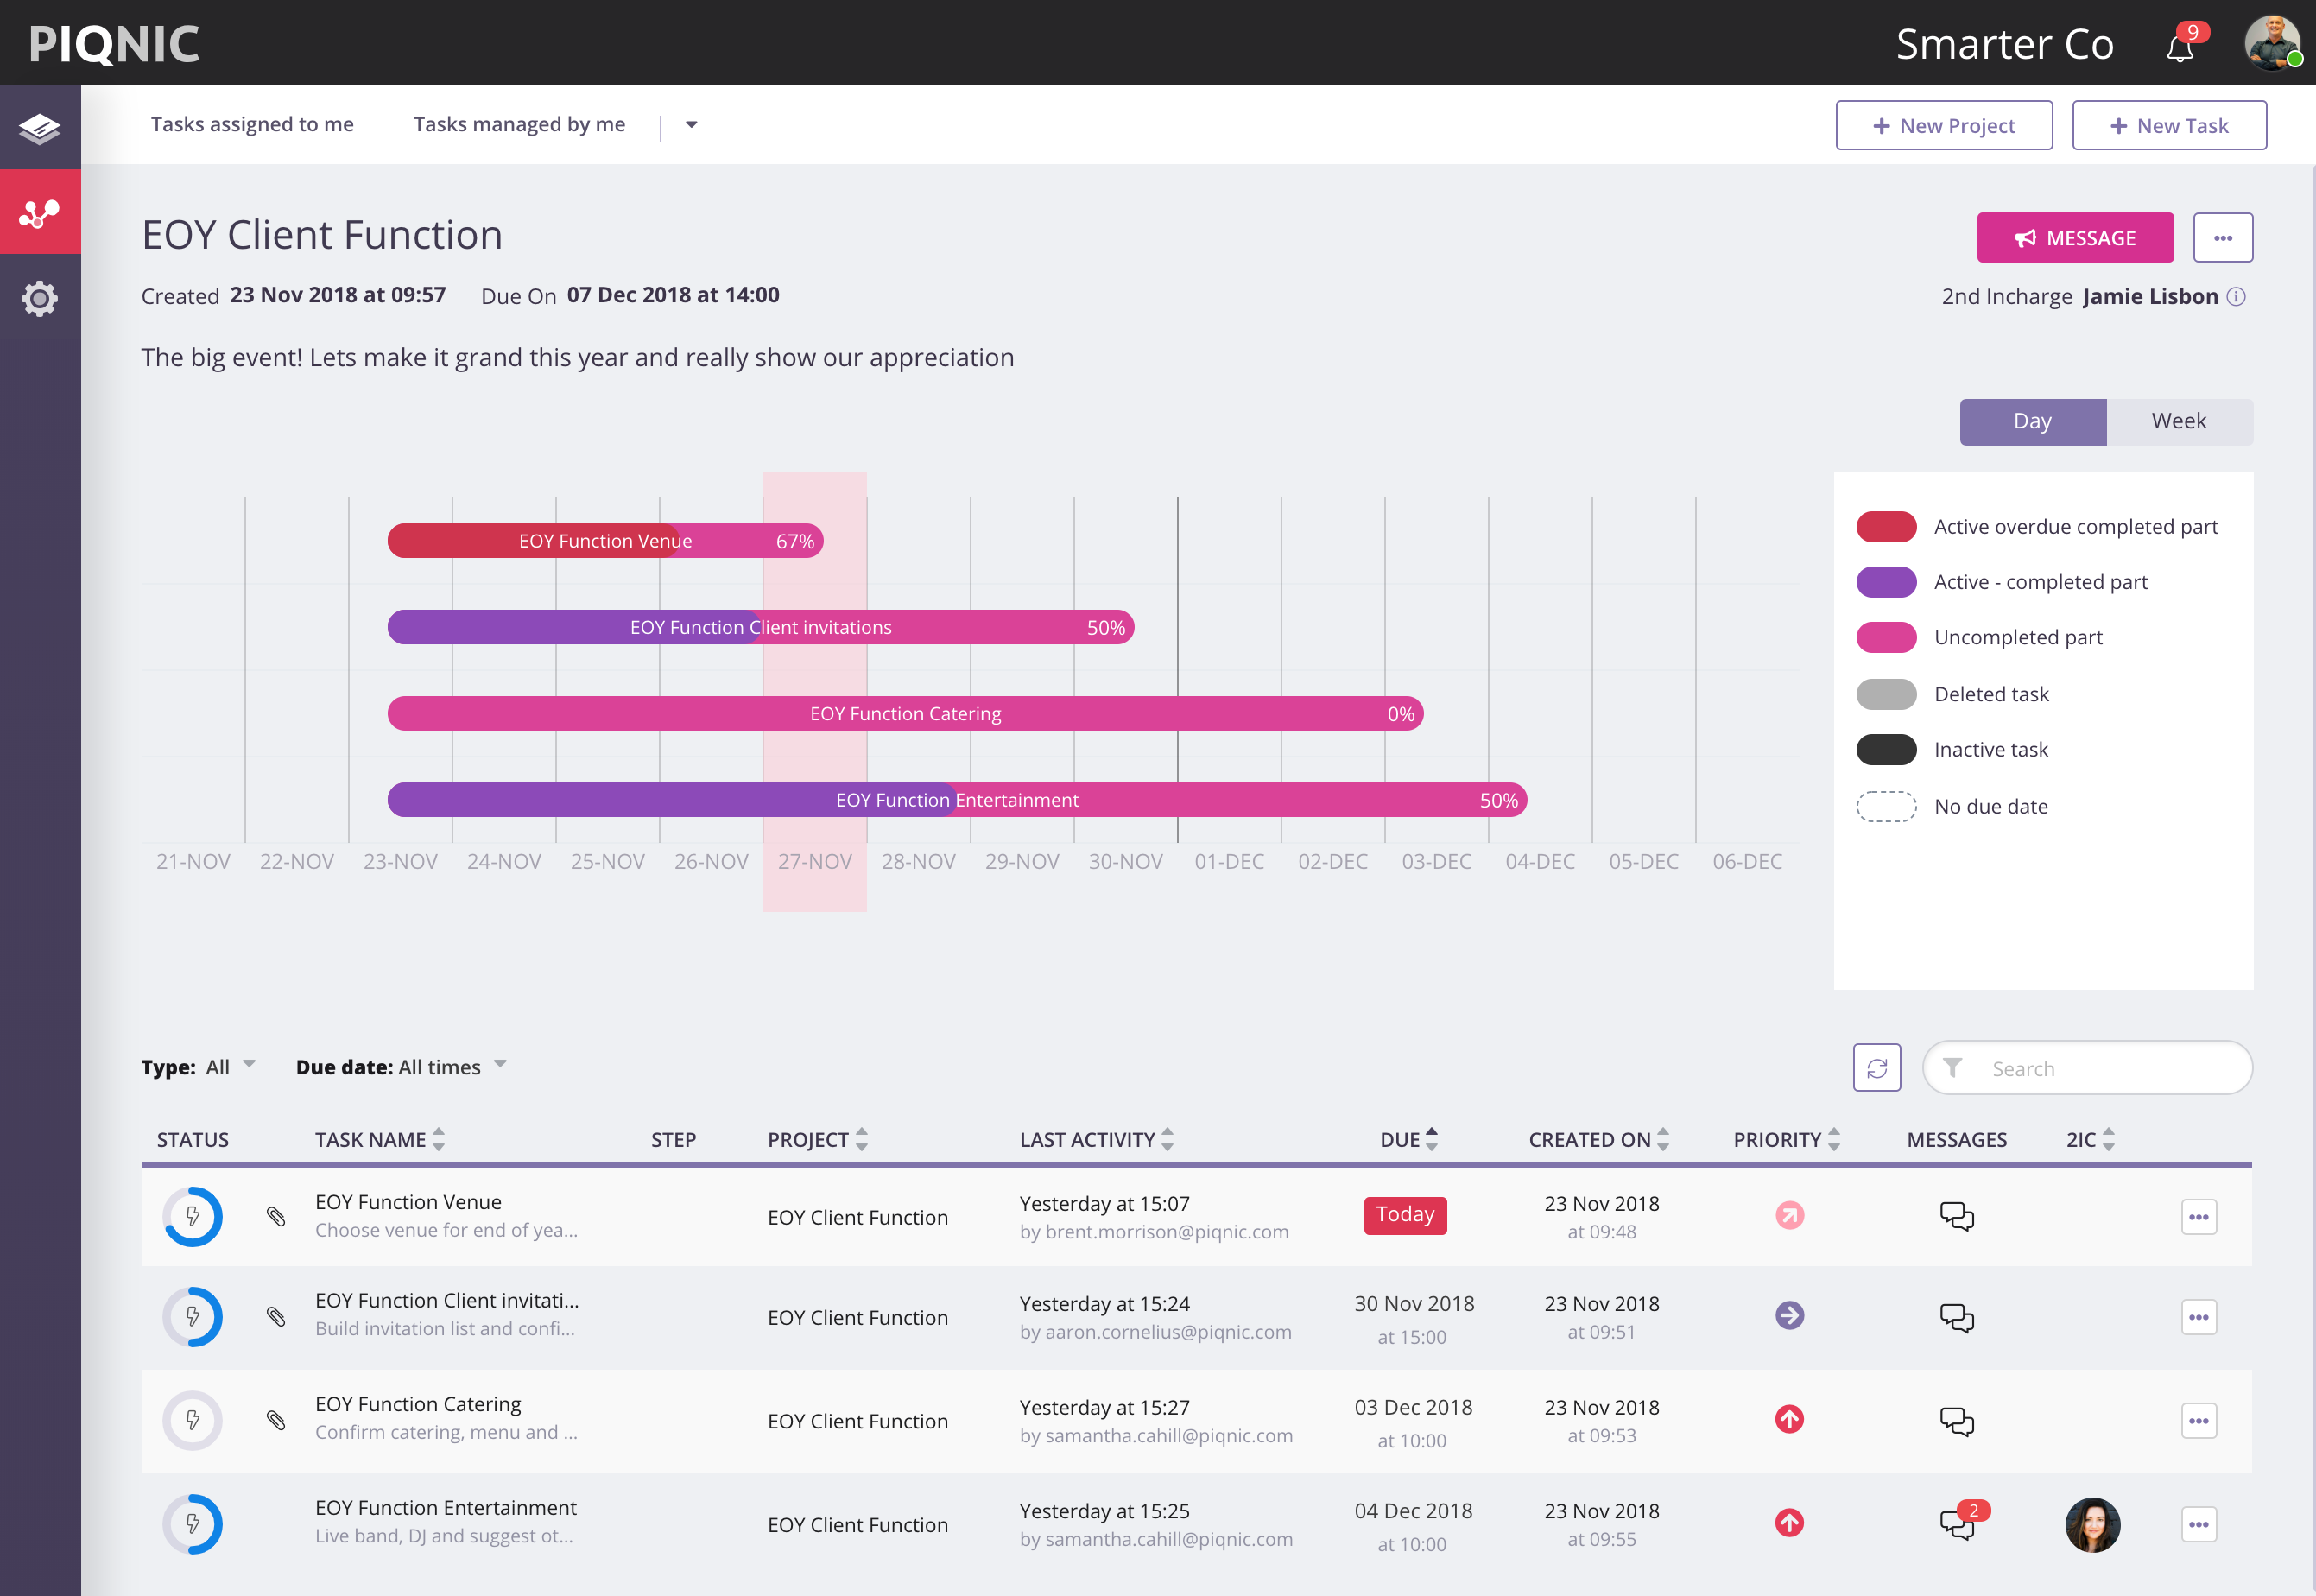Switch to Tasks managed by me
Screen dimensions: 2316x1596
(519, 125)
